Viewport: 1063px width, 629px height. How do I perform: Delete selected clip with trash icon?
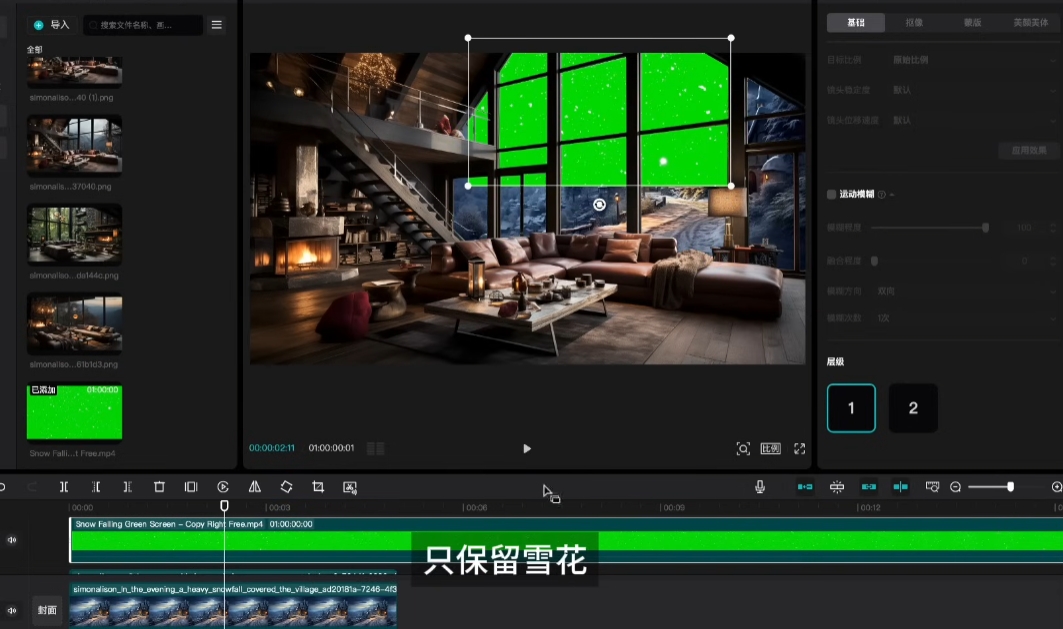pyautogui.click(x=159, y=487)
